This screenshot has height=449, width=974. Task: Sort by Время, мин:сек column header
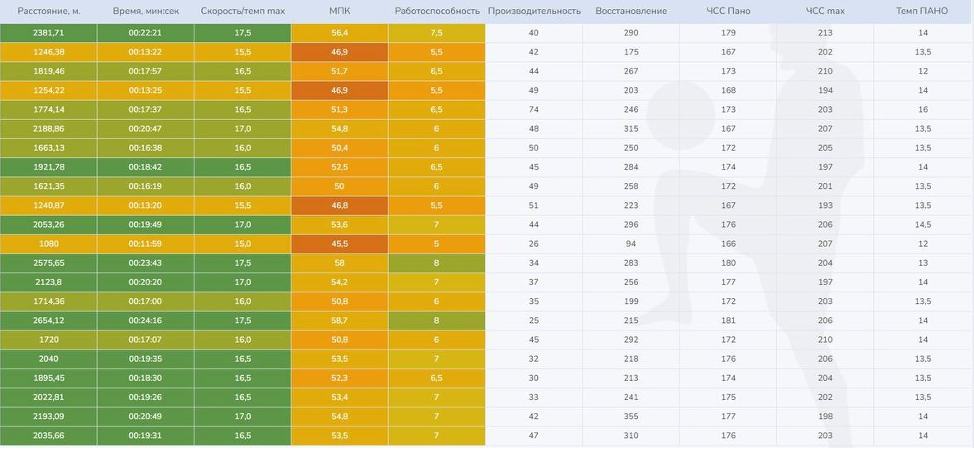coord(145,10)
